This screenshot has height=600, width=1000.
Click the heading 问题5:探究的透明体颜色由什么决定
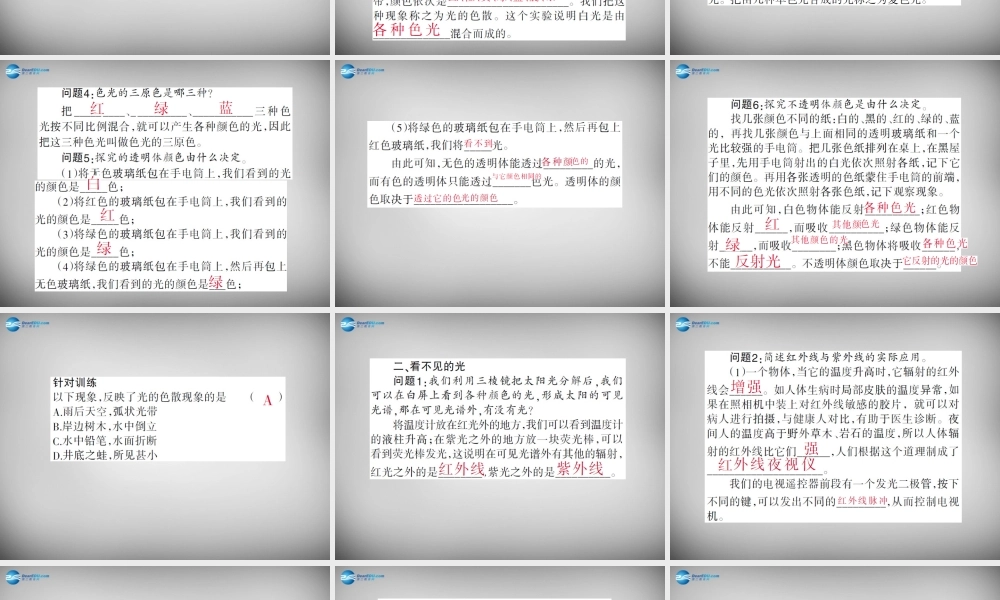pyautogui.click(x=154, y=157)
